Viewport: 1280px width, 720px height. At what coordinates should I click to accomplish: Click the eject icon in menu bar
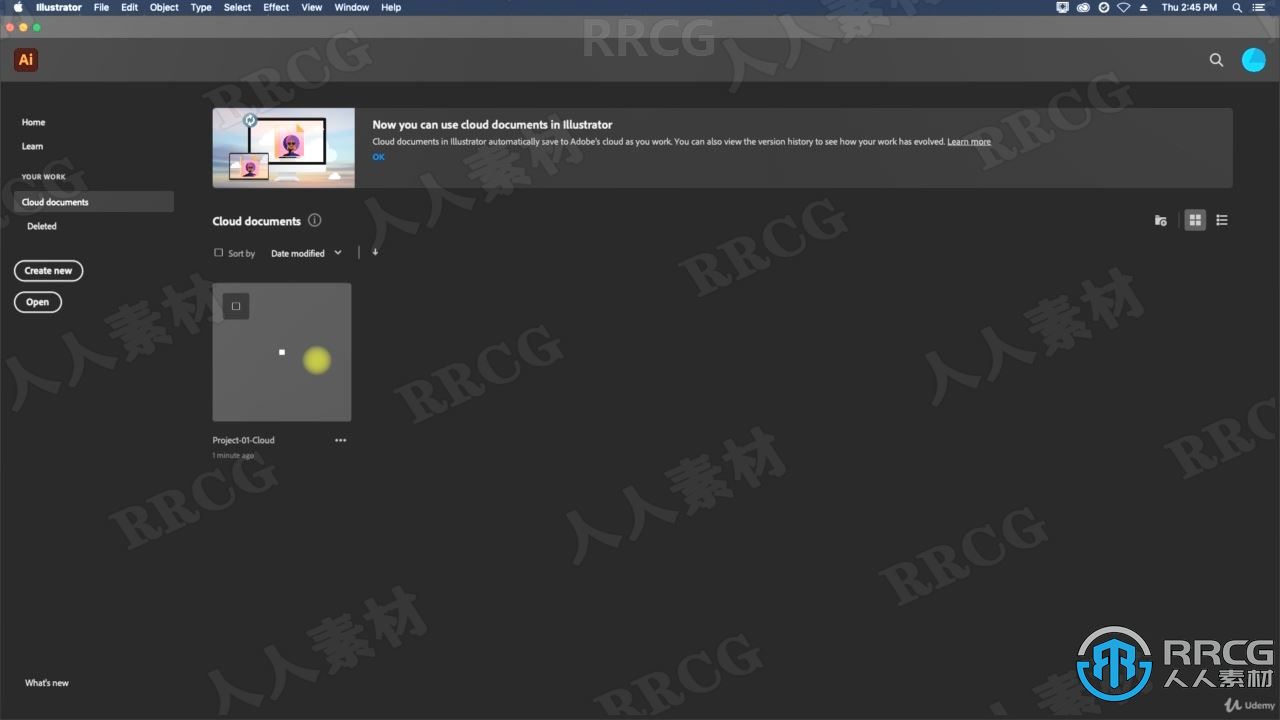1143,7
